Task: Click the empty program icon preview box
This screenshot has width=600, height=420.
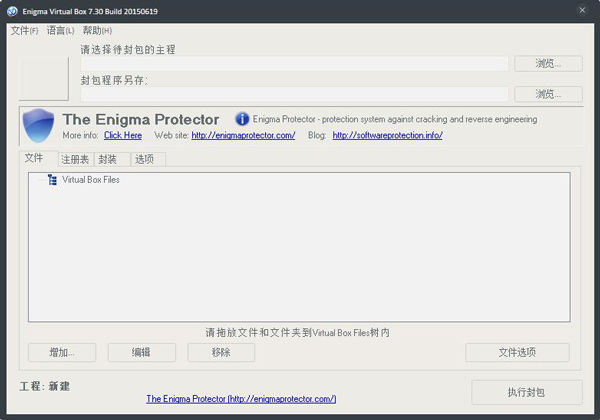Action: click(44, 79)
